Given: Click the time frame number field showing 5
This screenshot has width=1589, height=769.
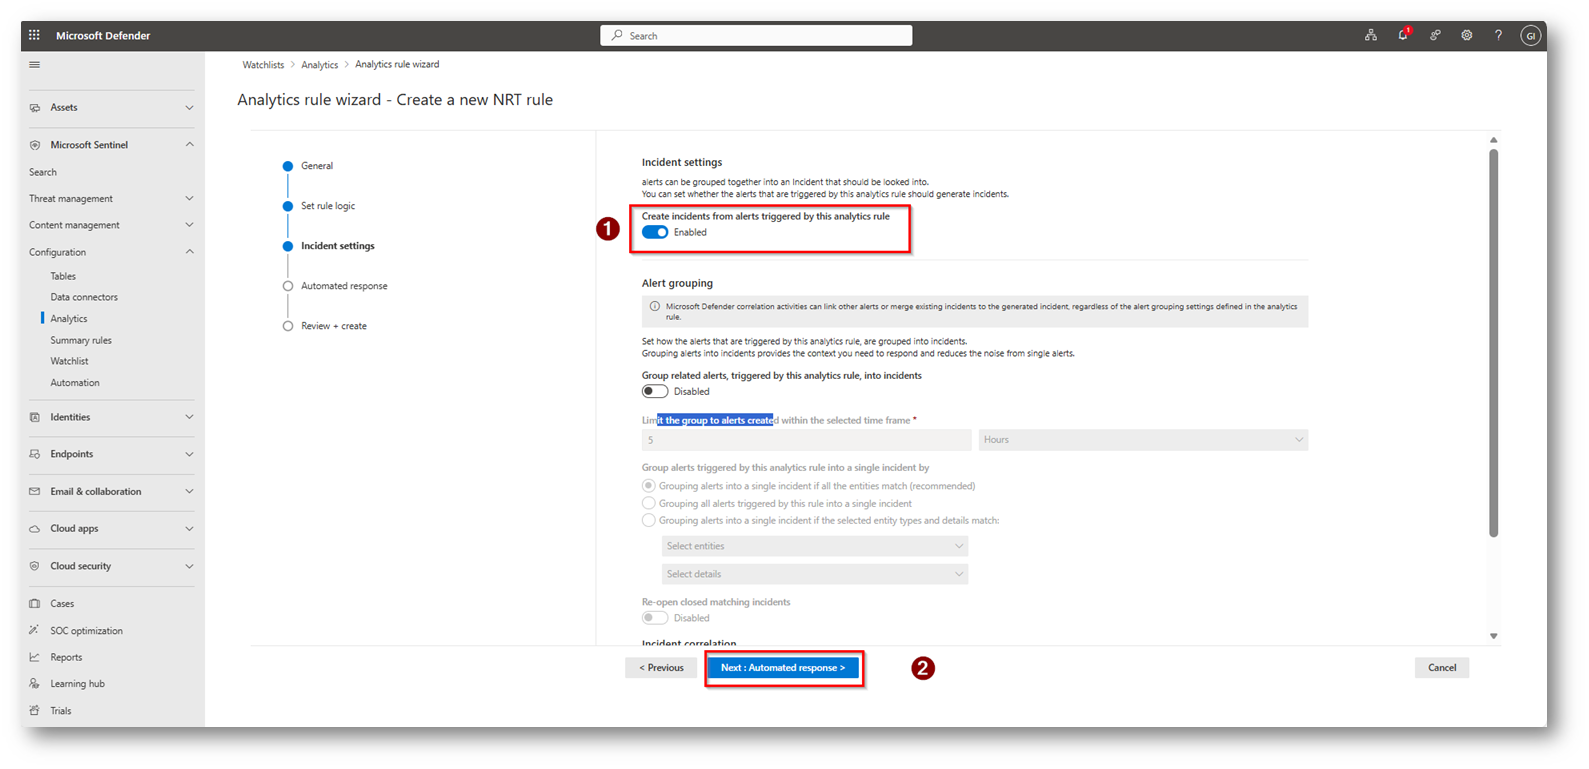Looking at the screenshot, I should (807, 440).
